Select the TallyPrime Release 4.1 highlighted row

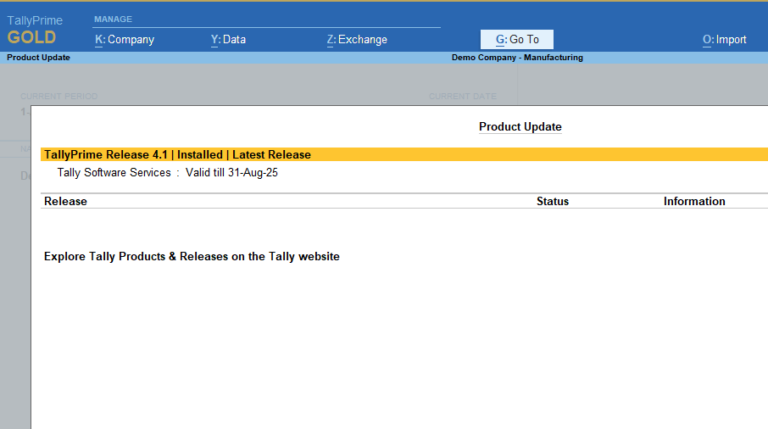(178, 155)
